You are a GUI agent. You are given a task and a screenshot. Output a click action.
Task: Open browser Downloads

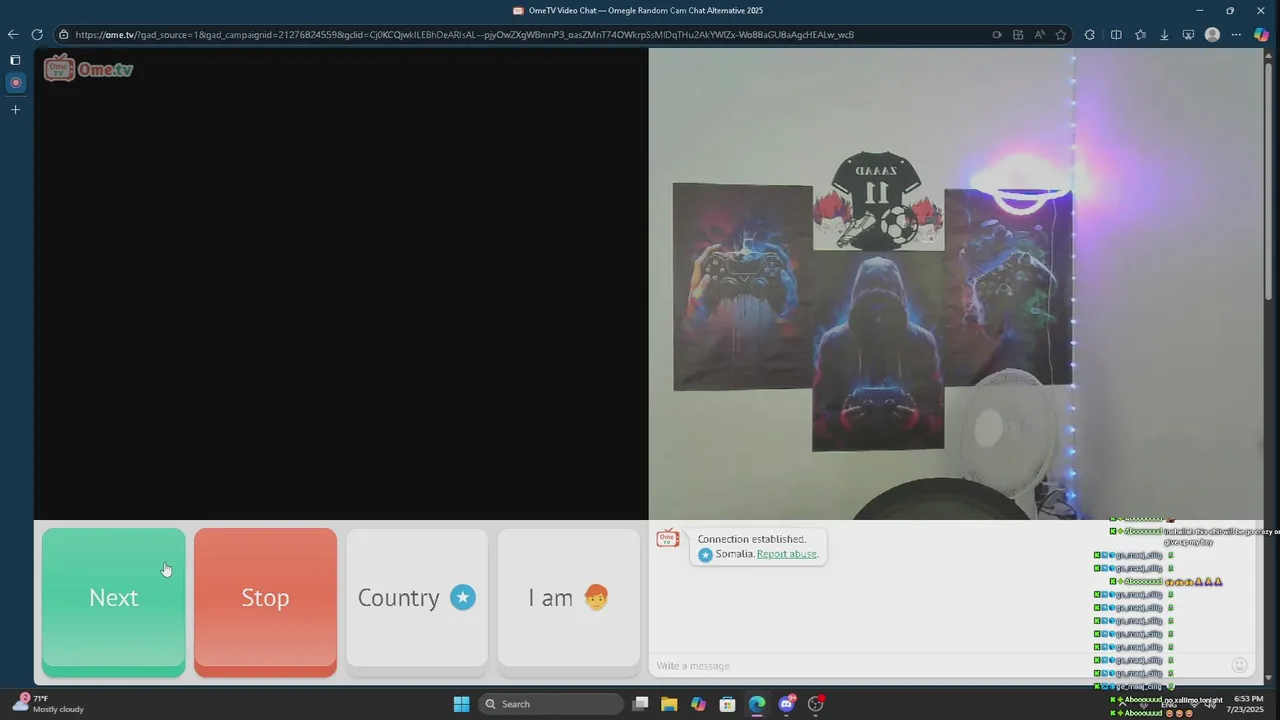click(x=1164, y=35)
